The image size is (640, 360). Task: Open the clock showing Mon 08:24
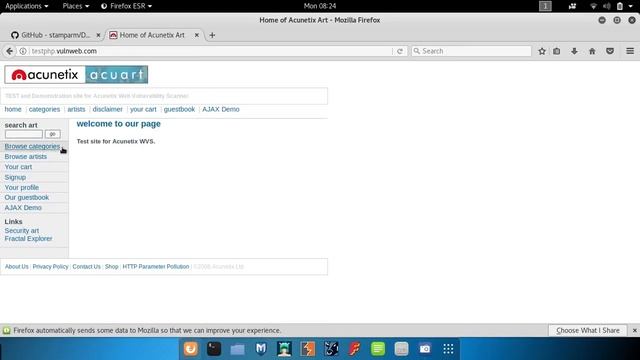pos(320,6)
